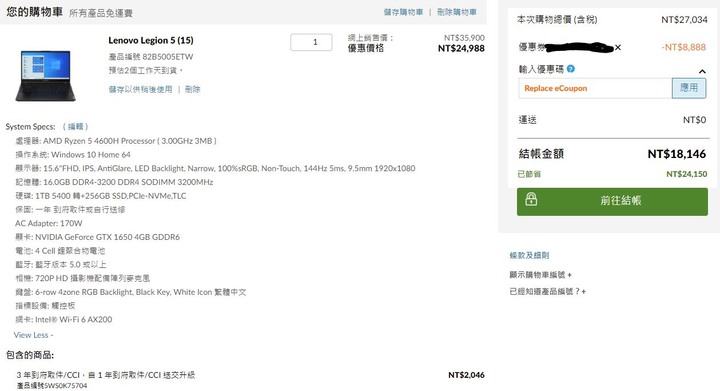Viewport: 720px width, 391px height.
Task: Change the quantity field showing 1
Action: pyautogui.click(x=311, y=42)
